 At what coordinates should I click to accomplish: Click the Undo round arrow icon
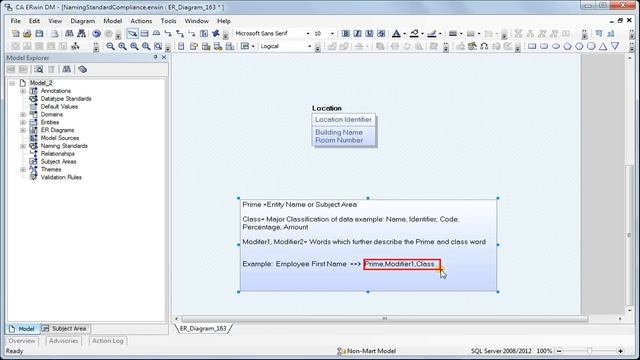coord(96,33)
